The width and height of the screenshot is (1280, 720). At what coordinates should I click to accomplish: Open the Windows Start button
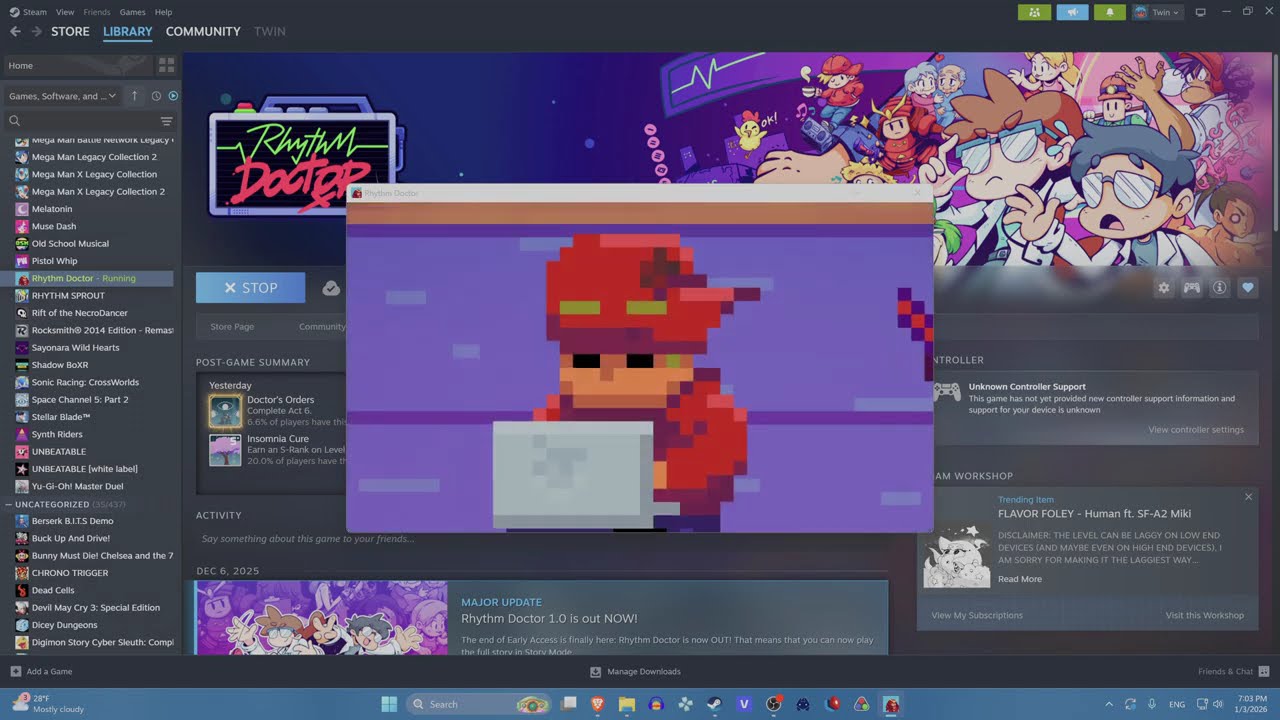click(x=389, y=704)
